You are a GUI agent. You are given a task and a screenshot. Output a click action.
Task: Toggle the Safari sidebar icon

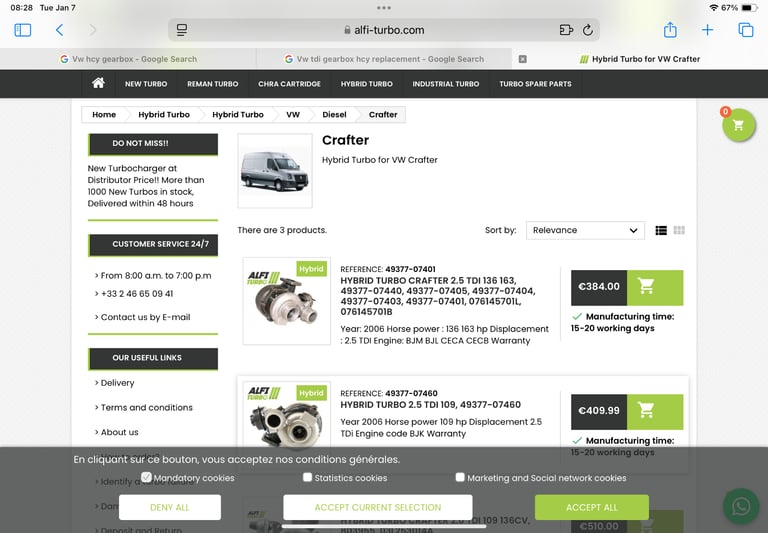pyautogui.click(x=23, y=30)
